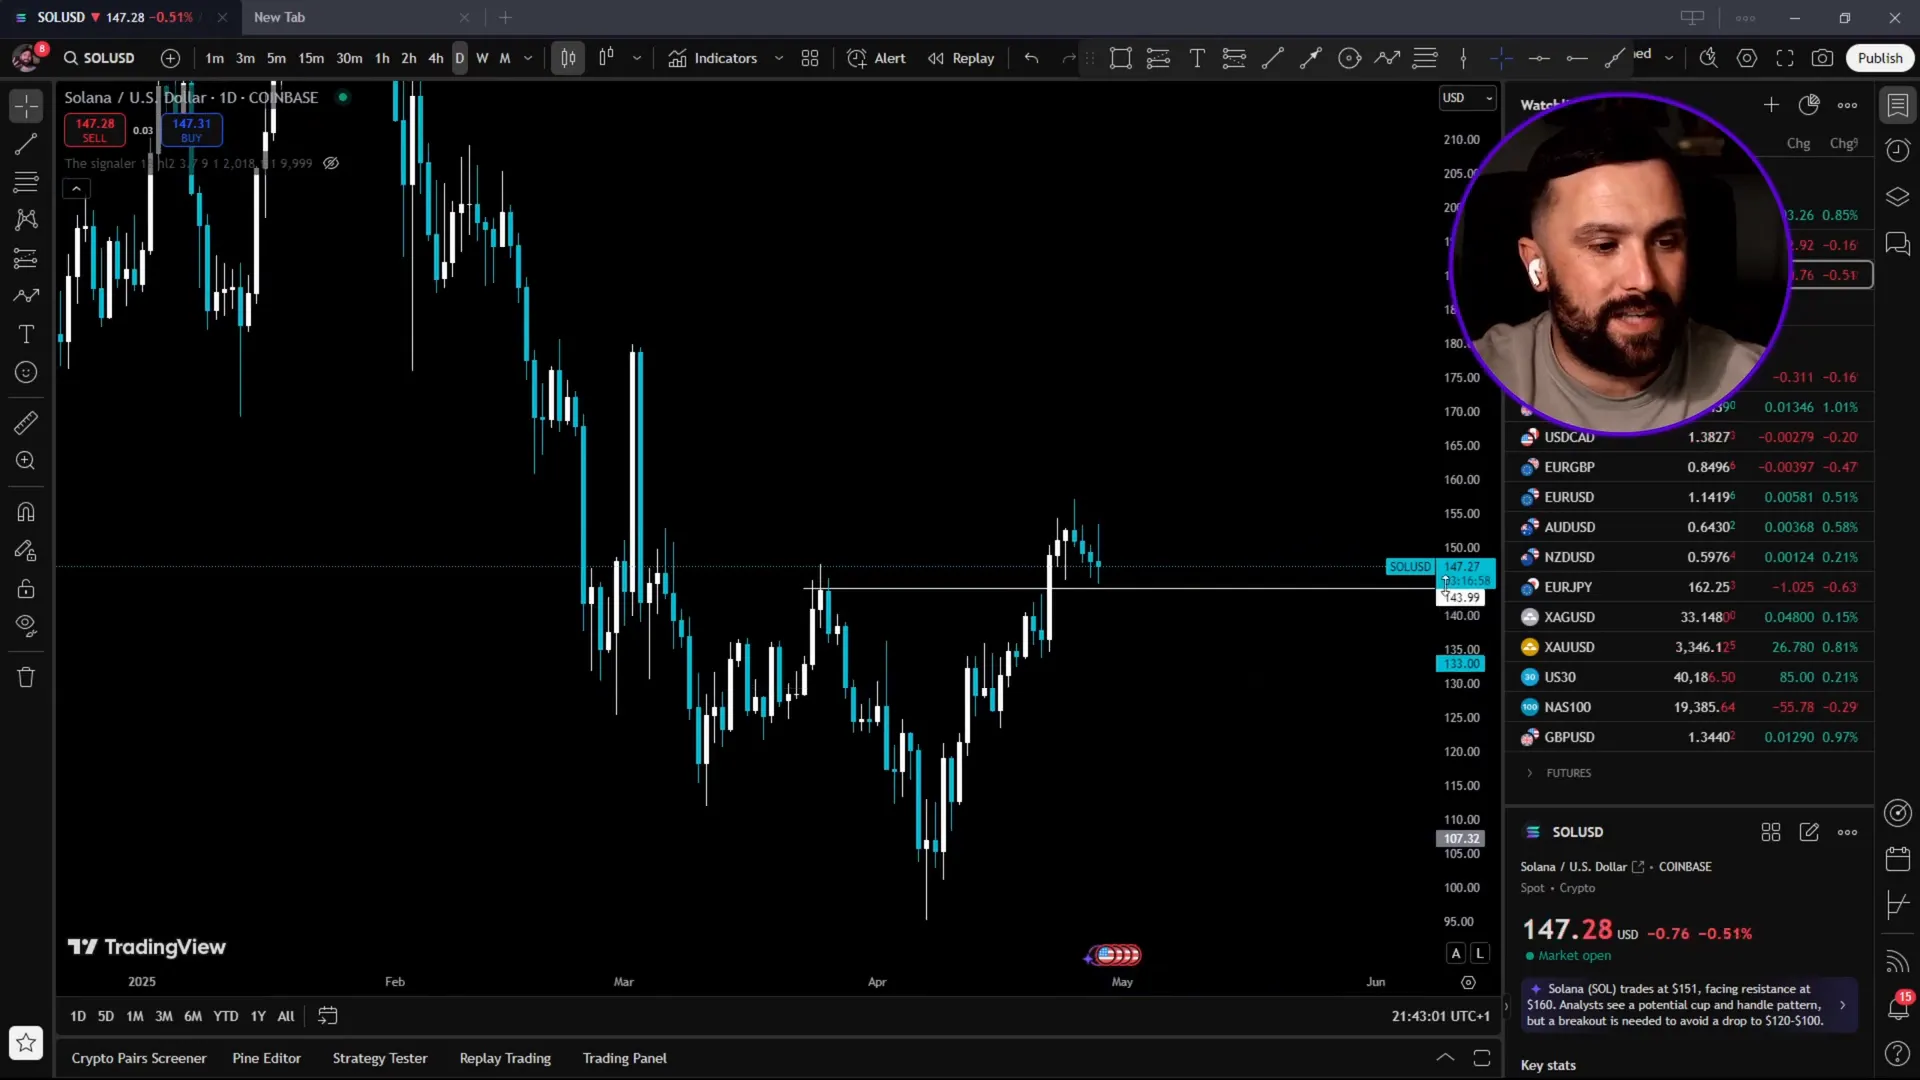The width and height of the screenshot is (1920, 1080).
Task: Click the SOLUSD symbol search
Action: click(x=99, y=58)
